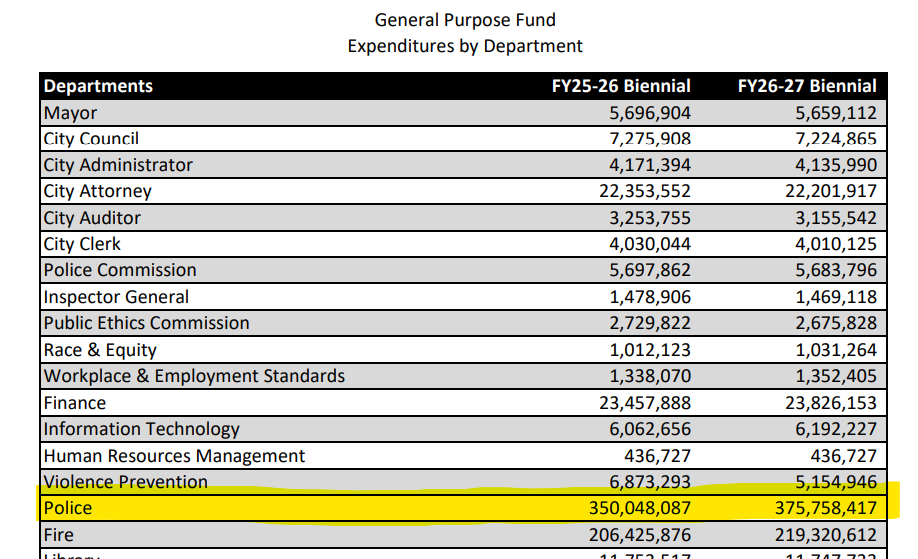The image size is (918, 559).
Task: Select the Mayor department cell
Action: click(x=70, y=113)
